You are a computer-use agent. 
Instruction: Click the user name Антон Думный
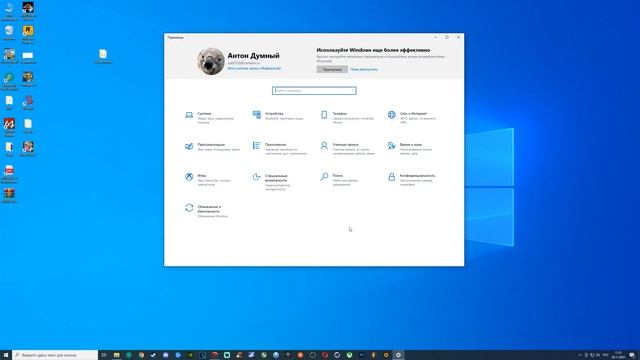click(253, 56)
